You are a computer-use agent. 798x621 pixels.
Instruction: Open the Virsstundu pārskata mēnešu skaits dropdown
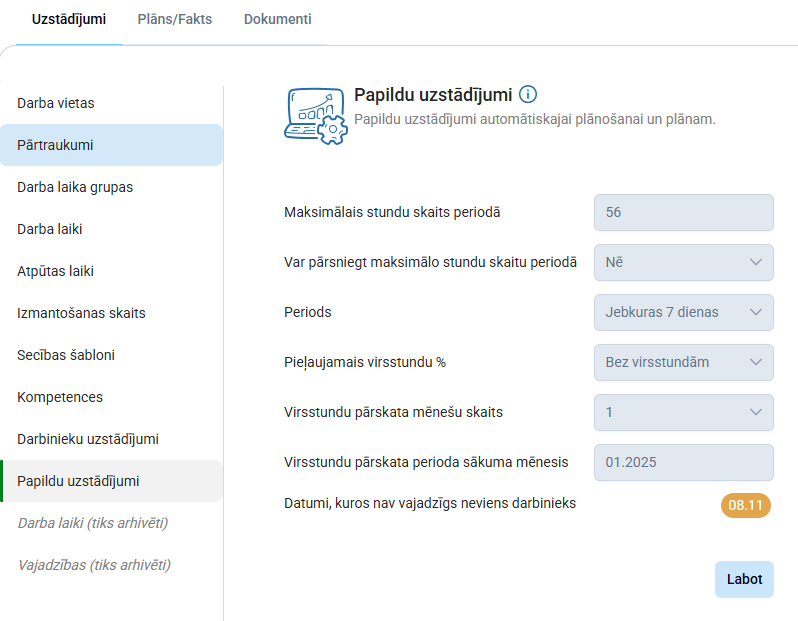[x=683, y=412]
